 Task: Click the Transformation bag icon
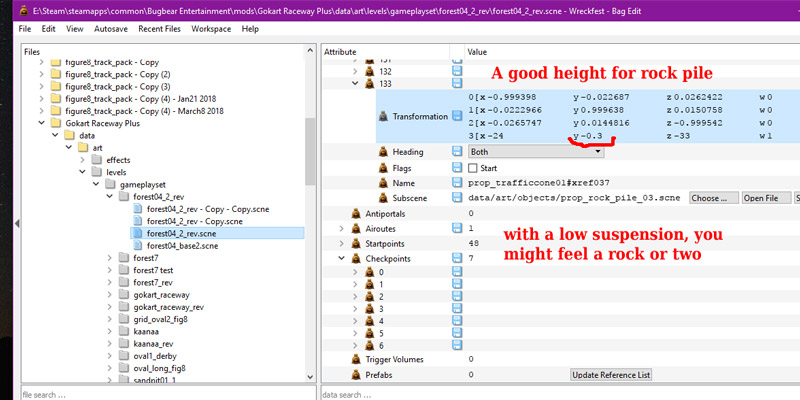pos(383,117)
